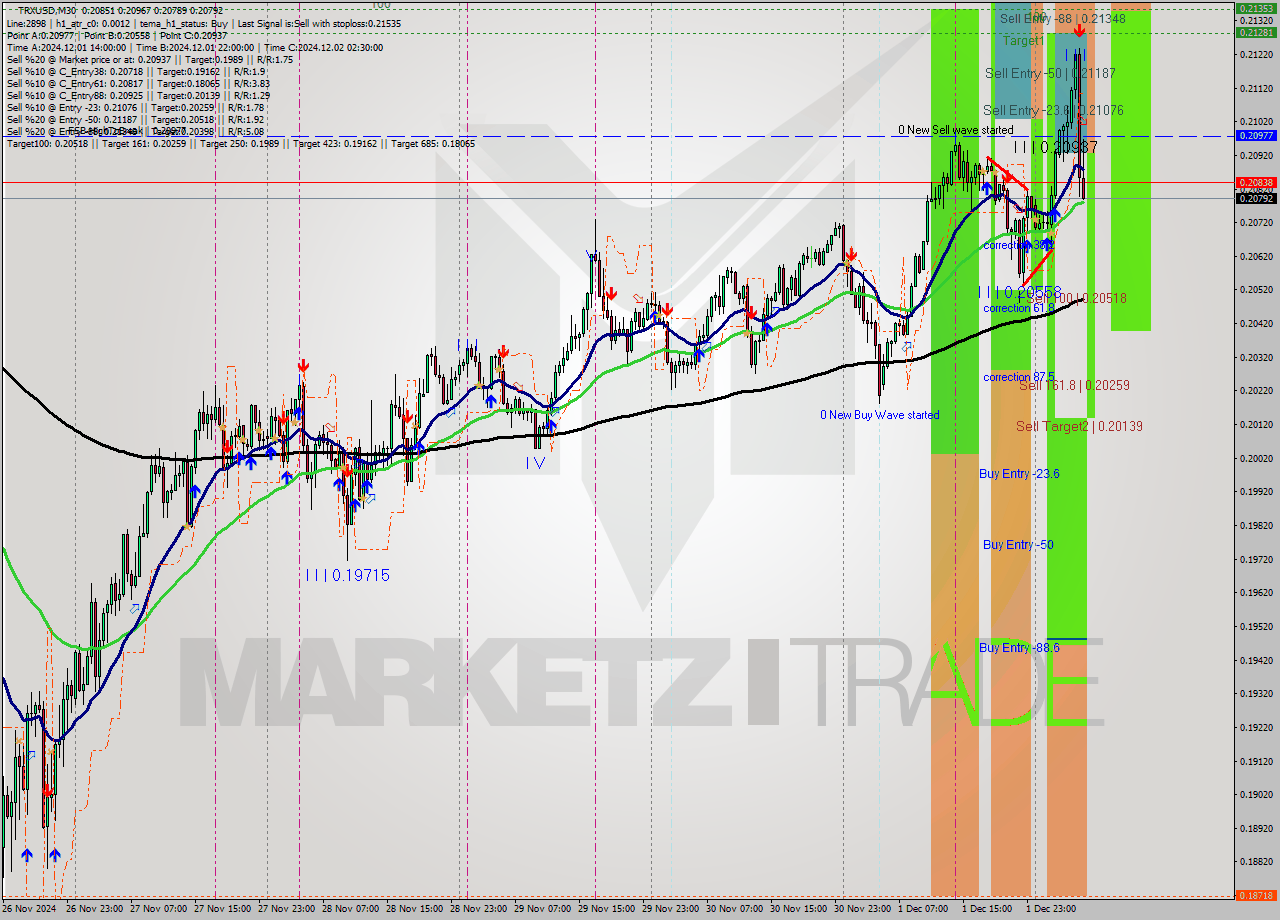The width and height of the screenshot is (1280, 920).
Task: Click the '27 Nov 23:00' time axis label
Action: point(289,909)
